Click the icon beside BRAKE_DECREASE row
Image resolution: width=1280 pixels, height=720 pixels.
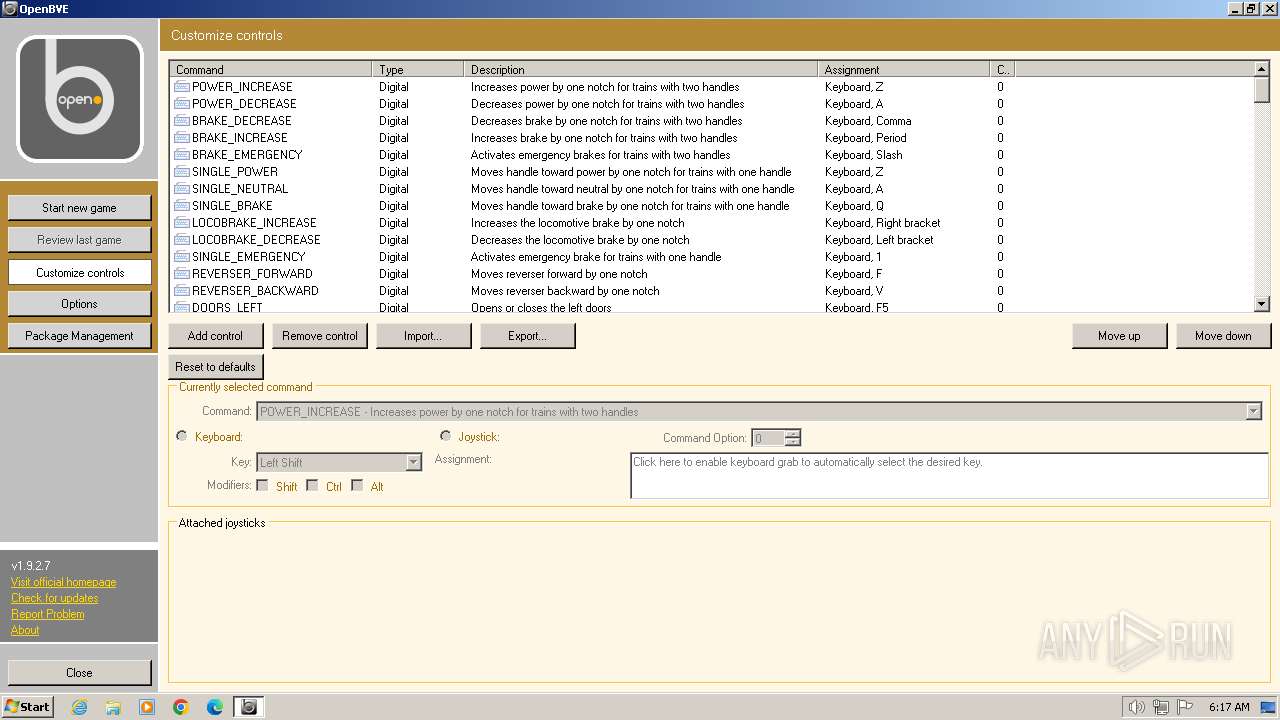tap(182, 121)
